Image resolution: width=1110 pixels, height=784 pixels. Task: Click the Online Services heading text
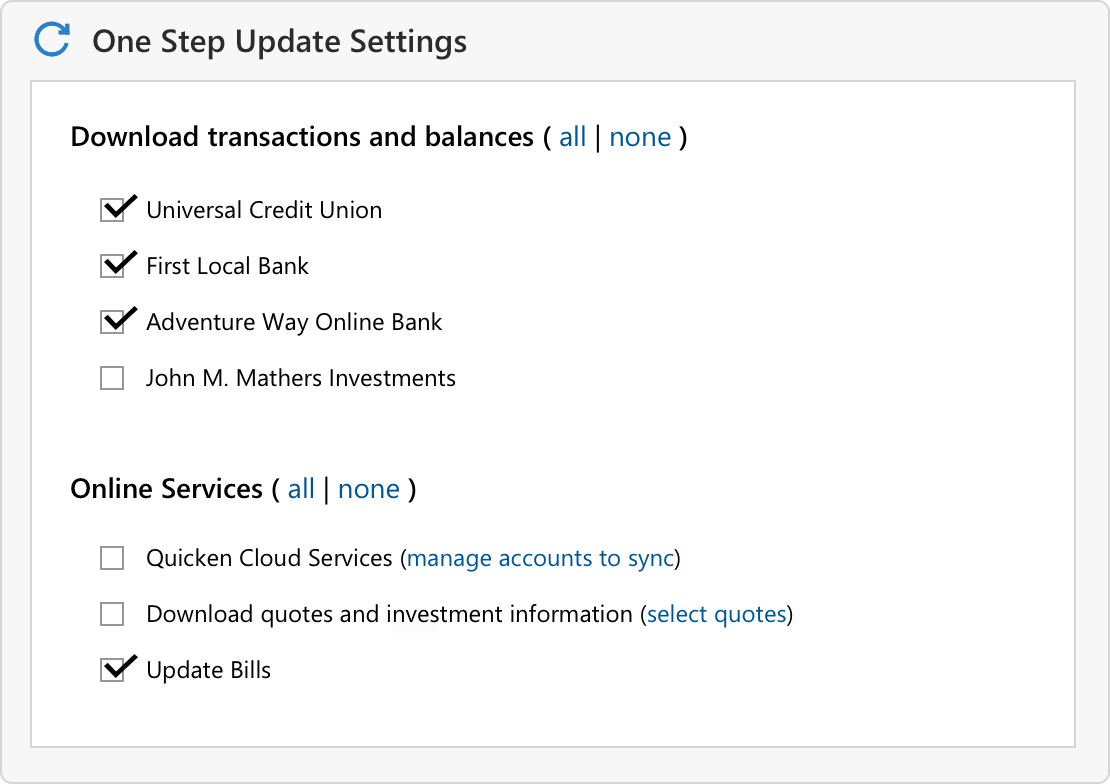(166, 489)
